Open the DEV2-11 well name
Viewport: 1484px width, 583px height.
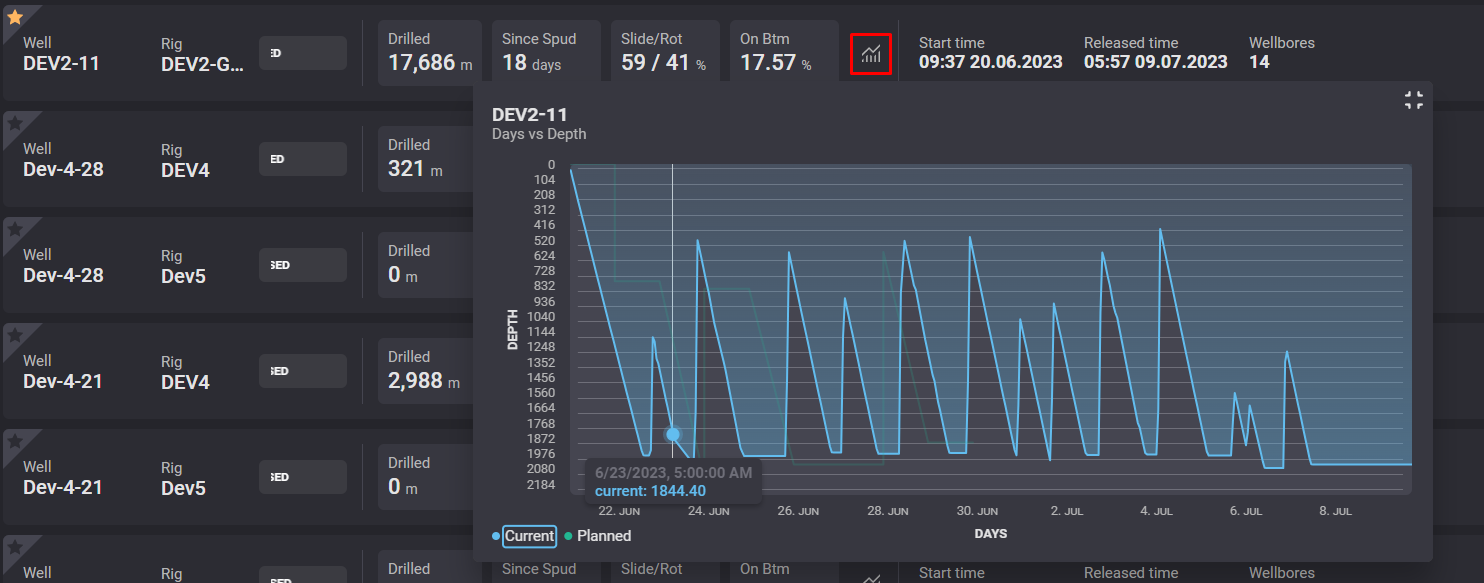[61, 64]
